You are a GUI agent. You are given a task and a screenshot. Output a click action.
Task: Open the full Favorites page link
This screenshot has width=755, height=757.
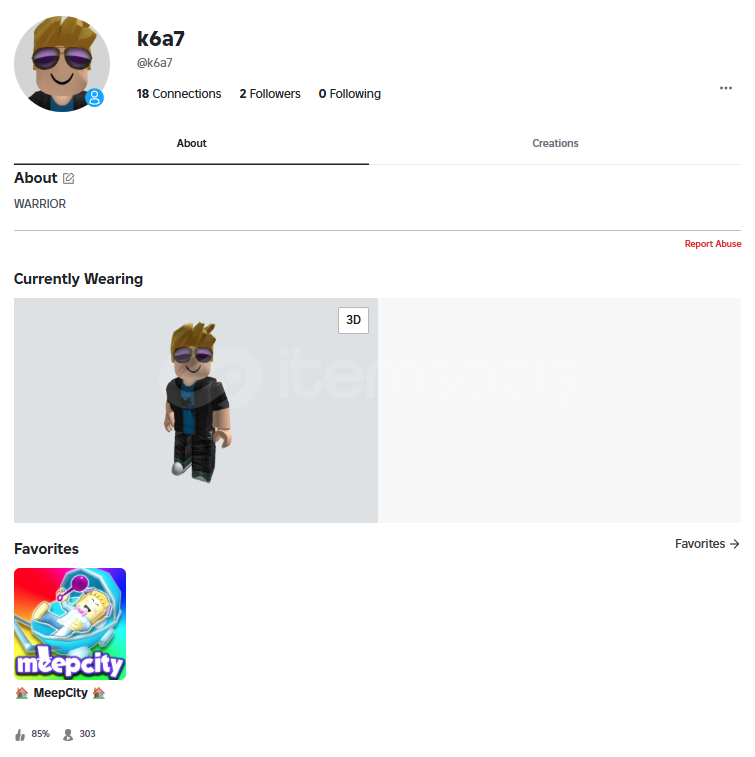pos(707,544)
